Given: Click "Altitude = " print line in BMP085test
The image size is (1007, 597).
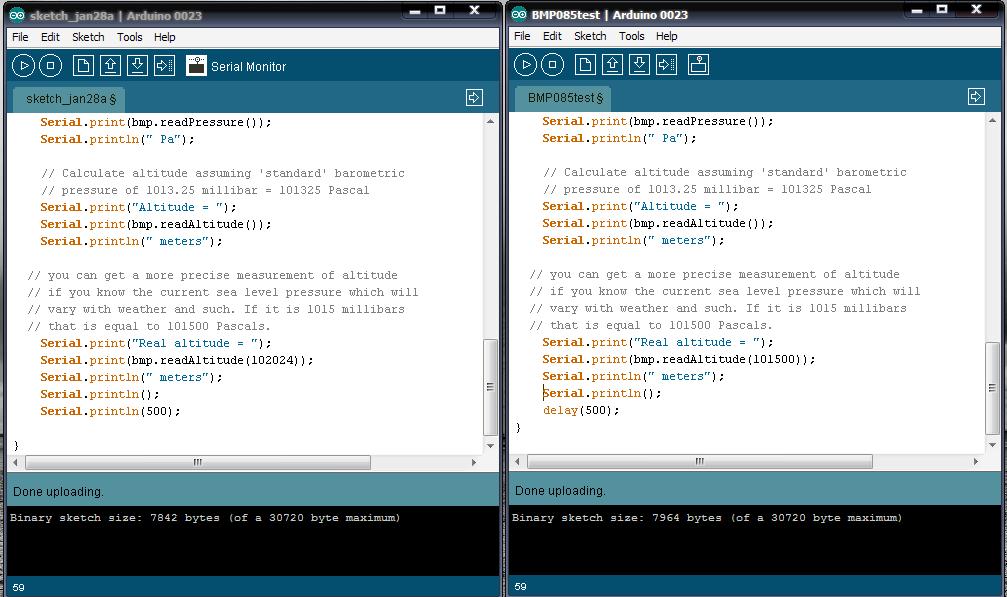Looking at the screenshot, I should point(640,206).
